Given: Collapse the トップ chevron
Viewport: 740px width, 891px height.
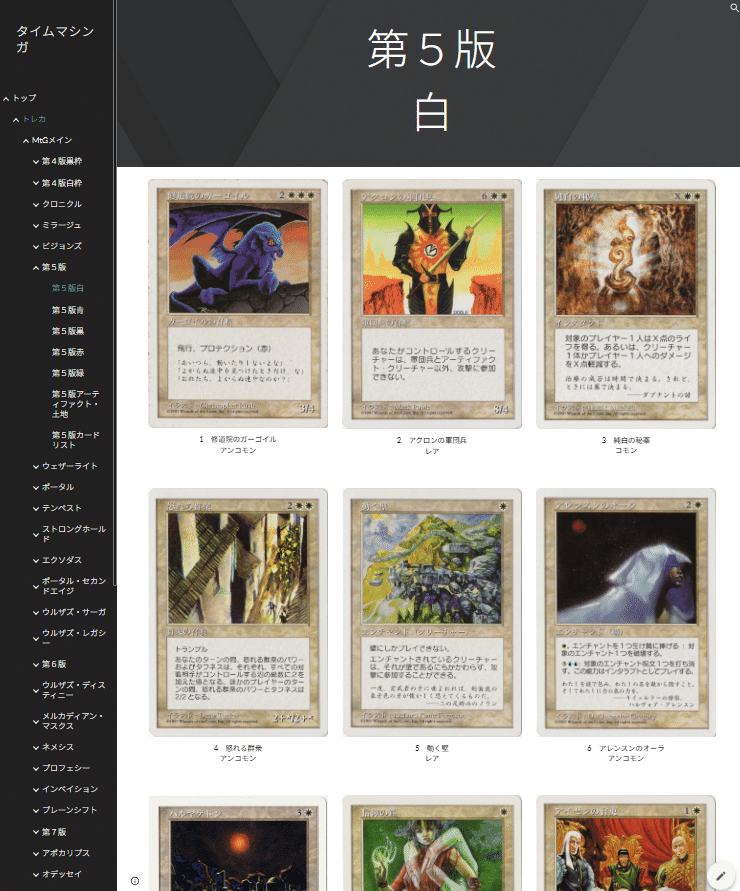Looking at the screenshot, I should pyautogui.click(x=6, y=98).
